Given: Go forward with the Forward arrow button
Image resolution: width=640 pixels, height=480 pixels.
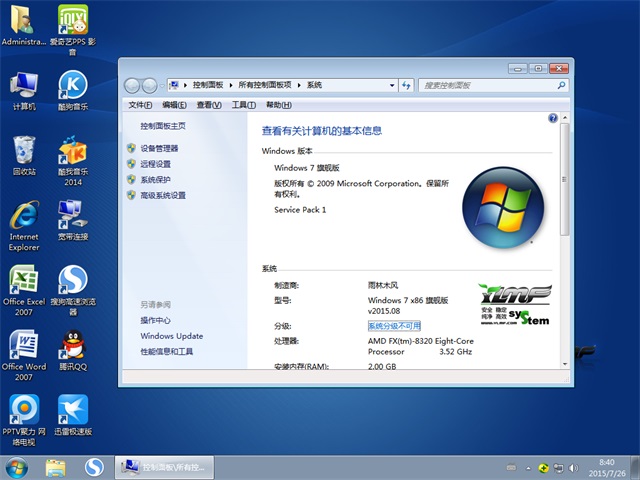Looking at the screenshot, I should [149, 86].
